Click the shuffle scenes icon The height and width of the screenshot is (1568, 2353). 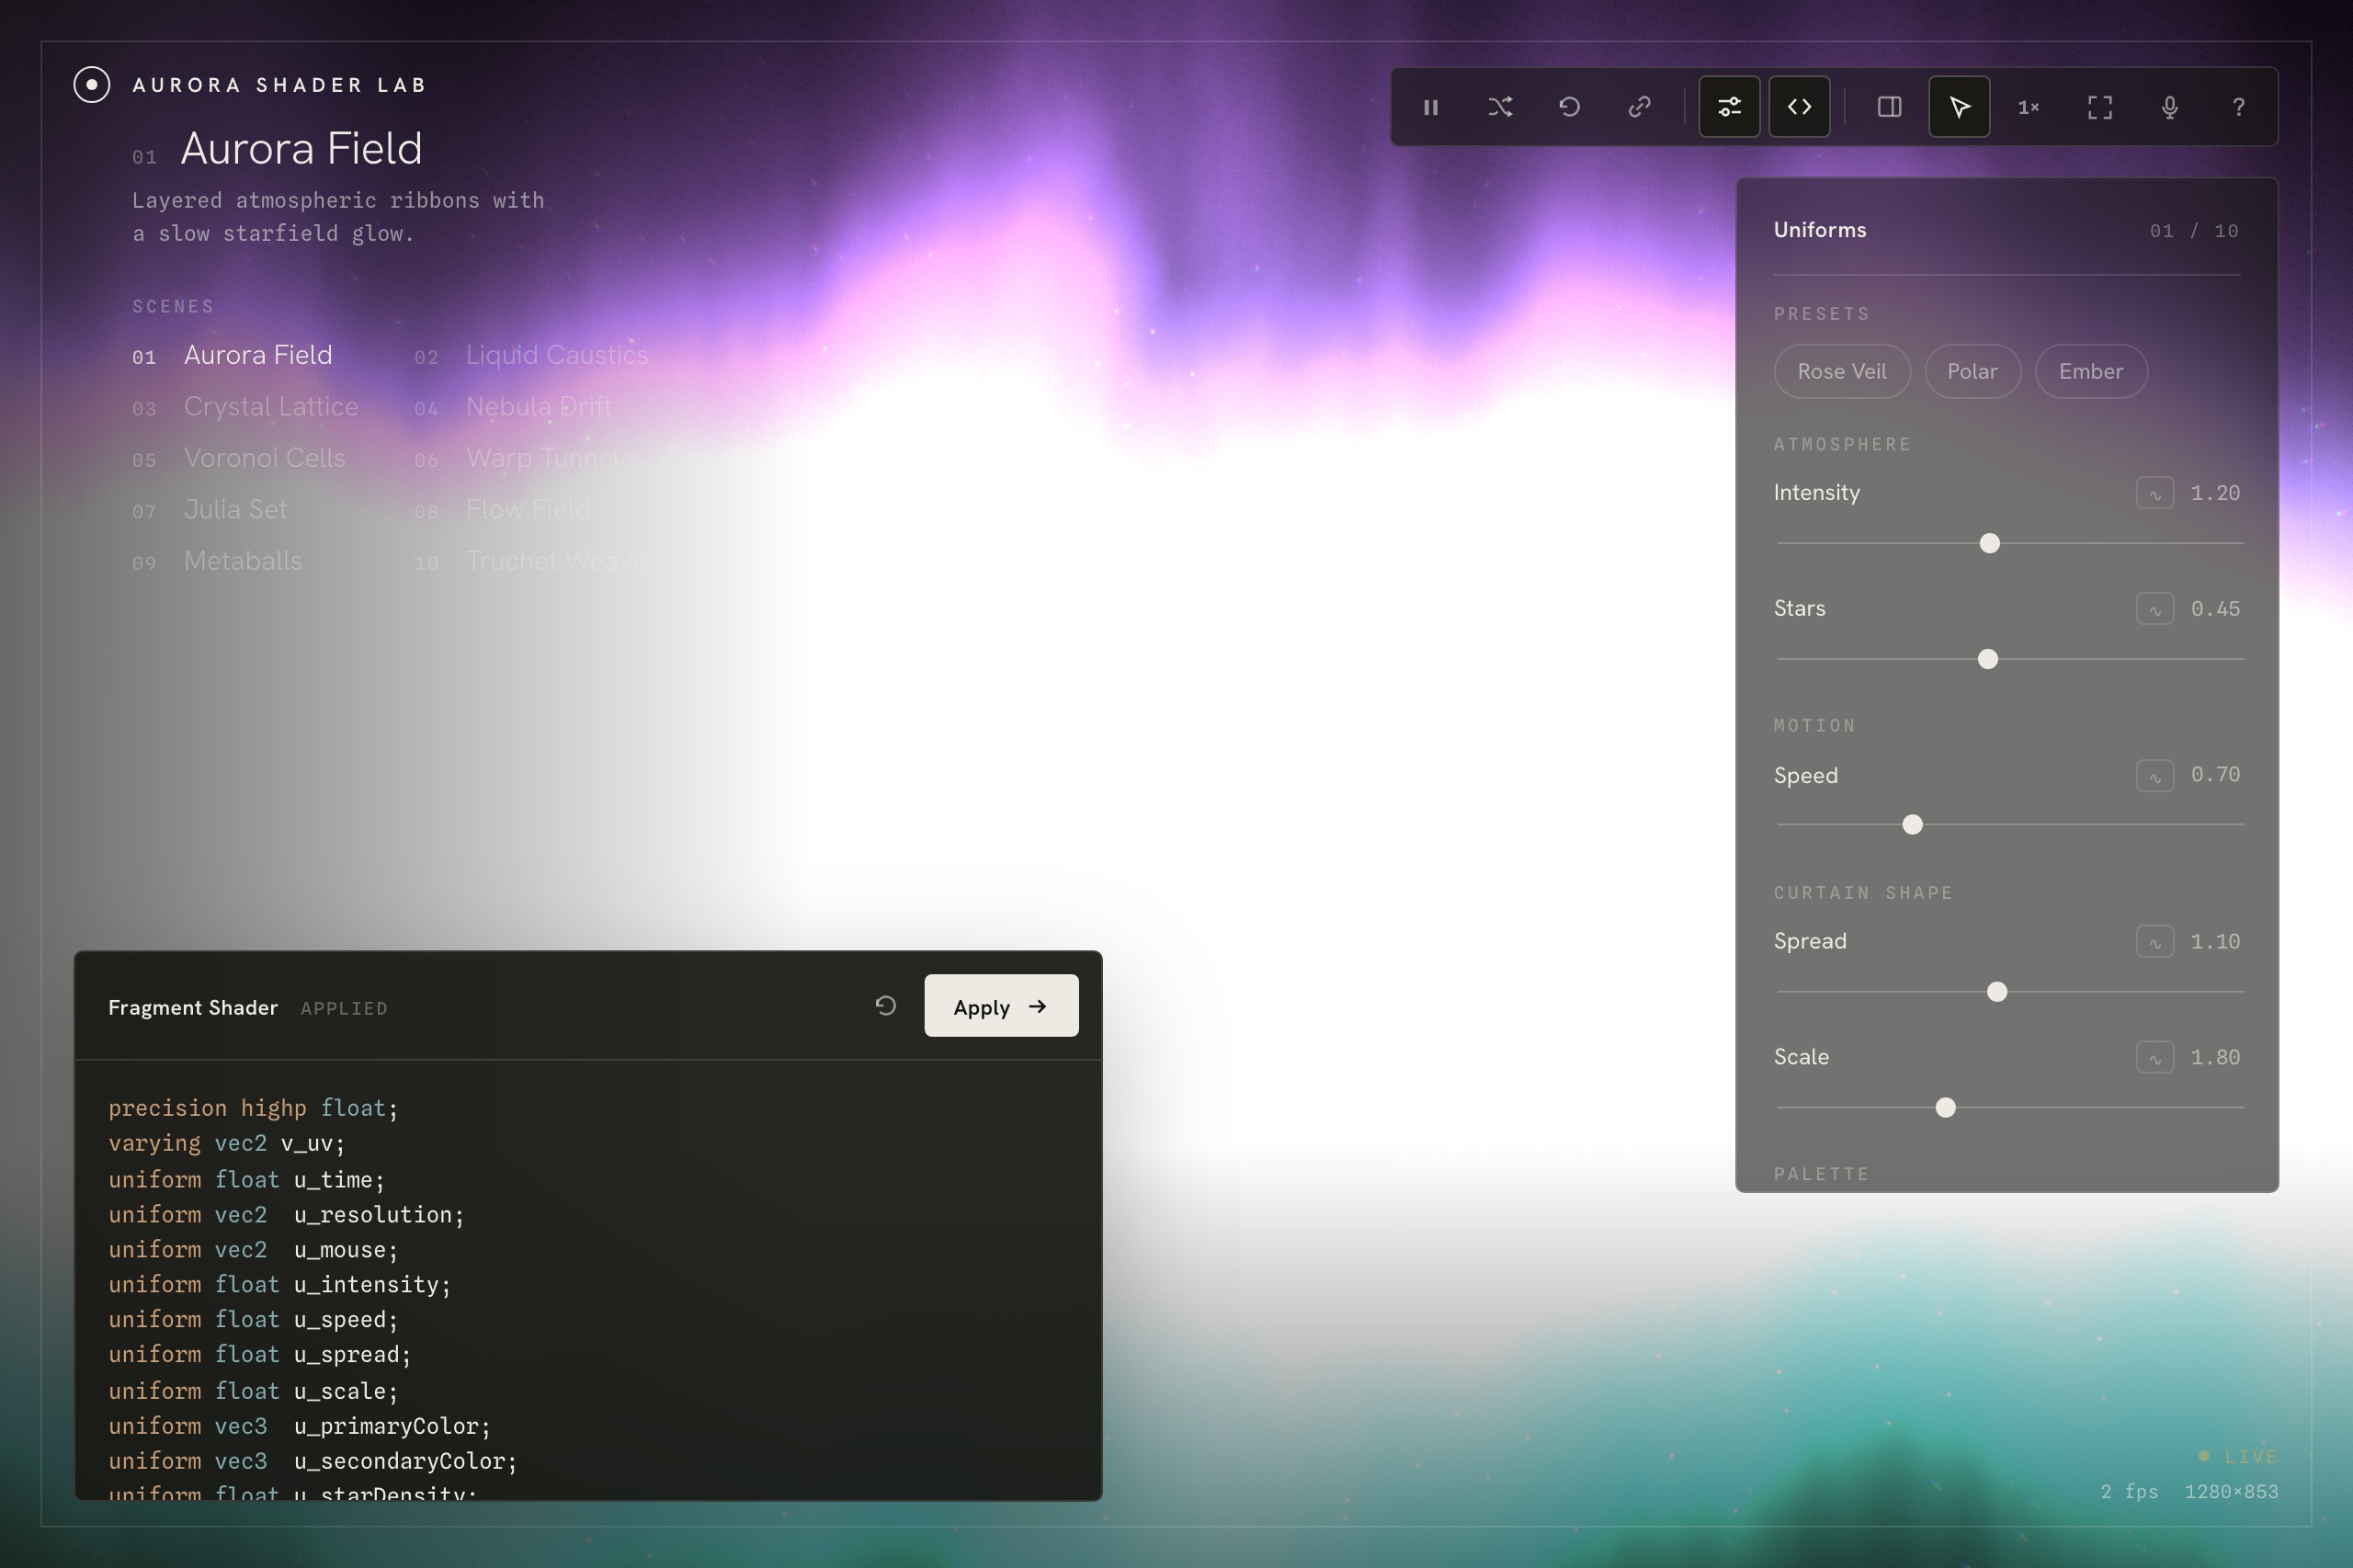click(x=1500, y=107)
